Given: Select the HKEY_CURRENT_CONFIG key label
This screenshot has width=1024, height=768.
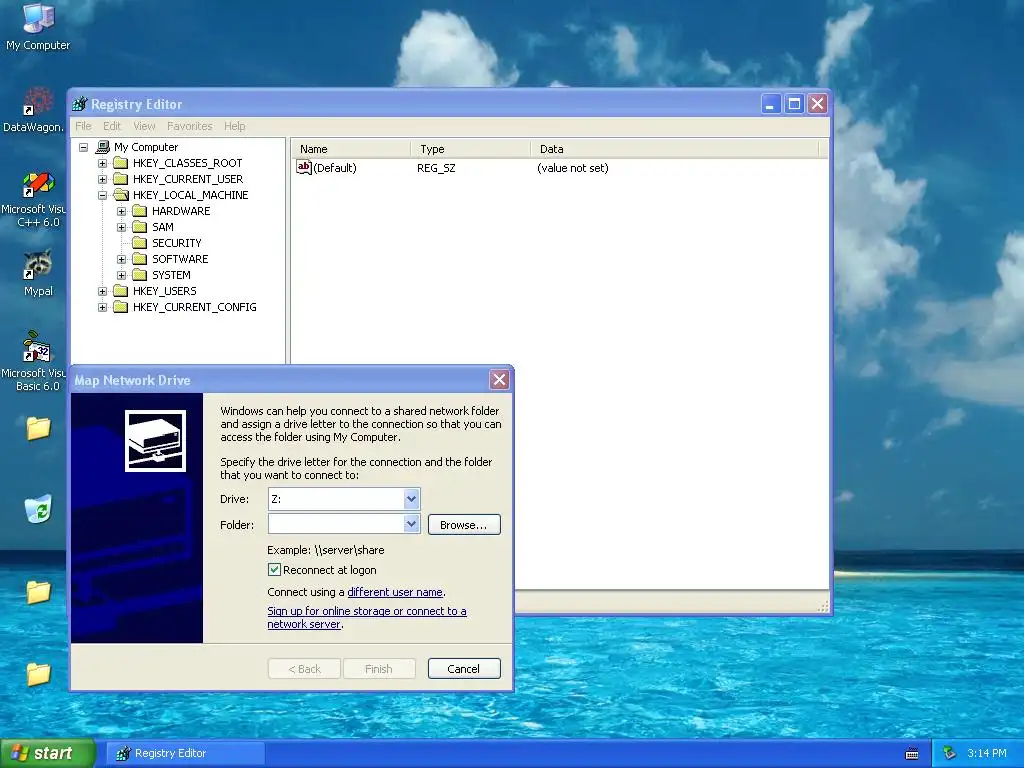Looking at the screenshot, I should (x=195, y=307).
